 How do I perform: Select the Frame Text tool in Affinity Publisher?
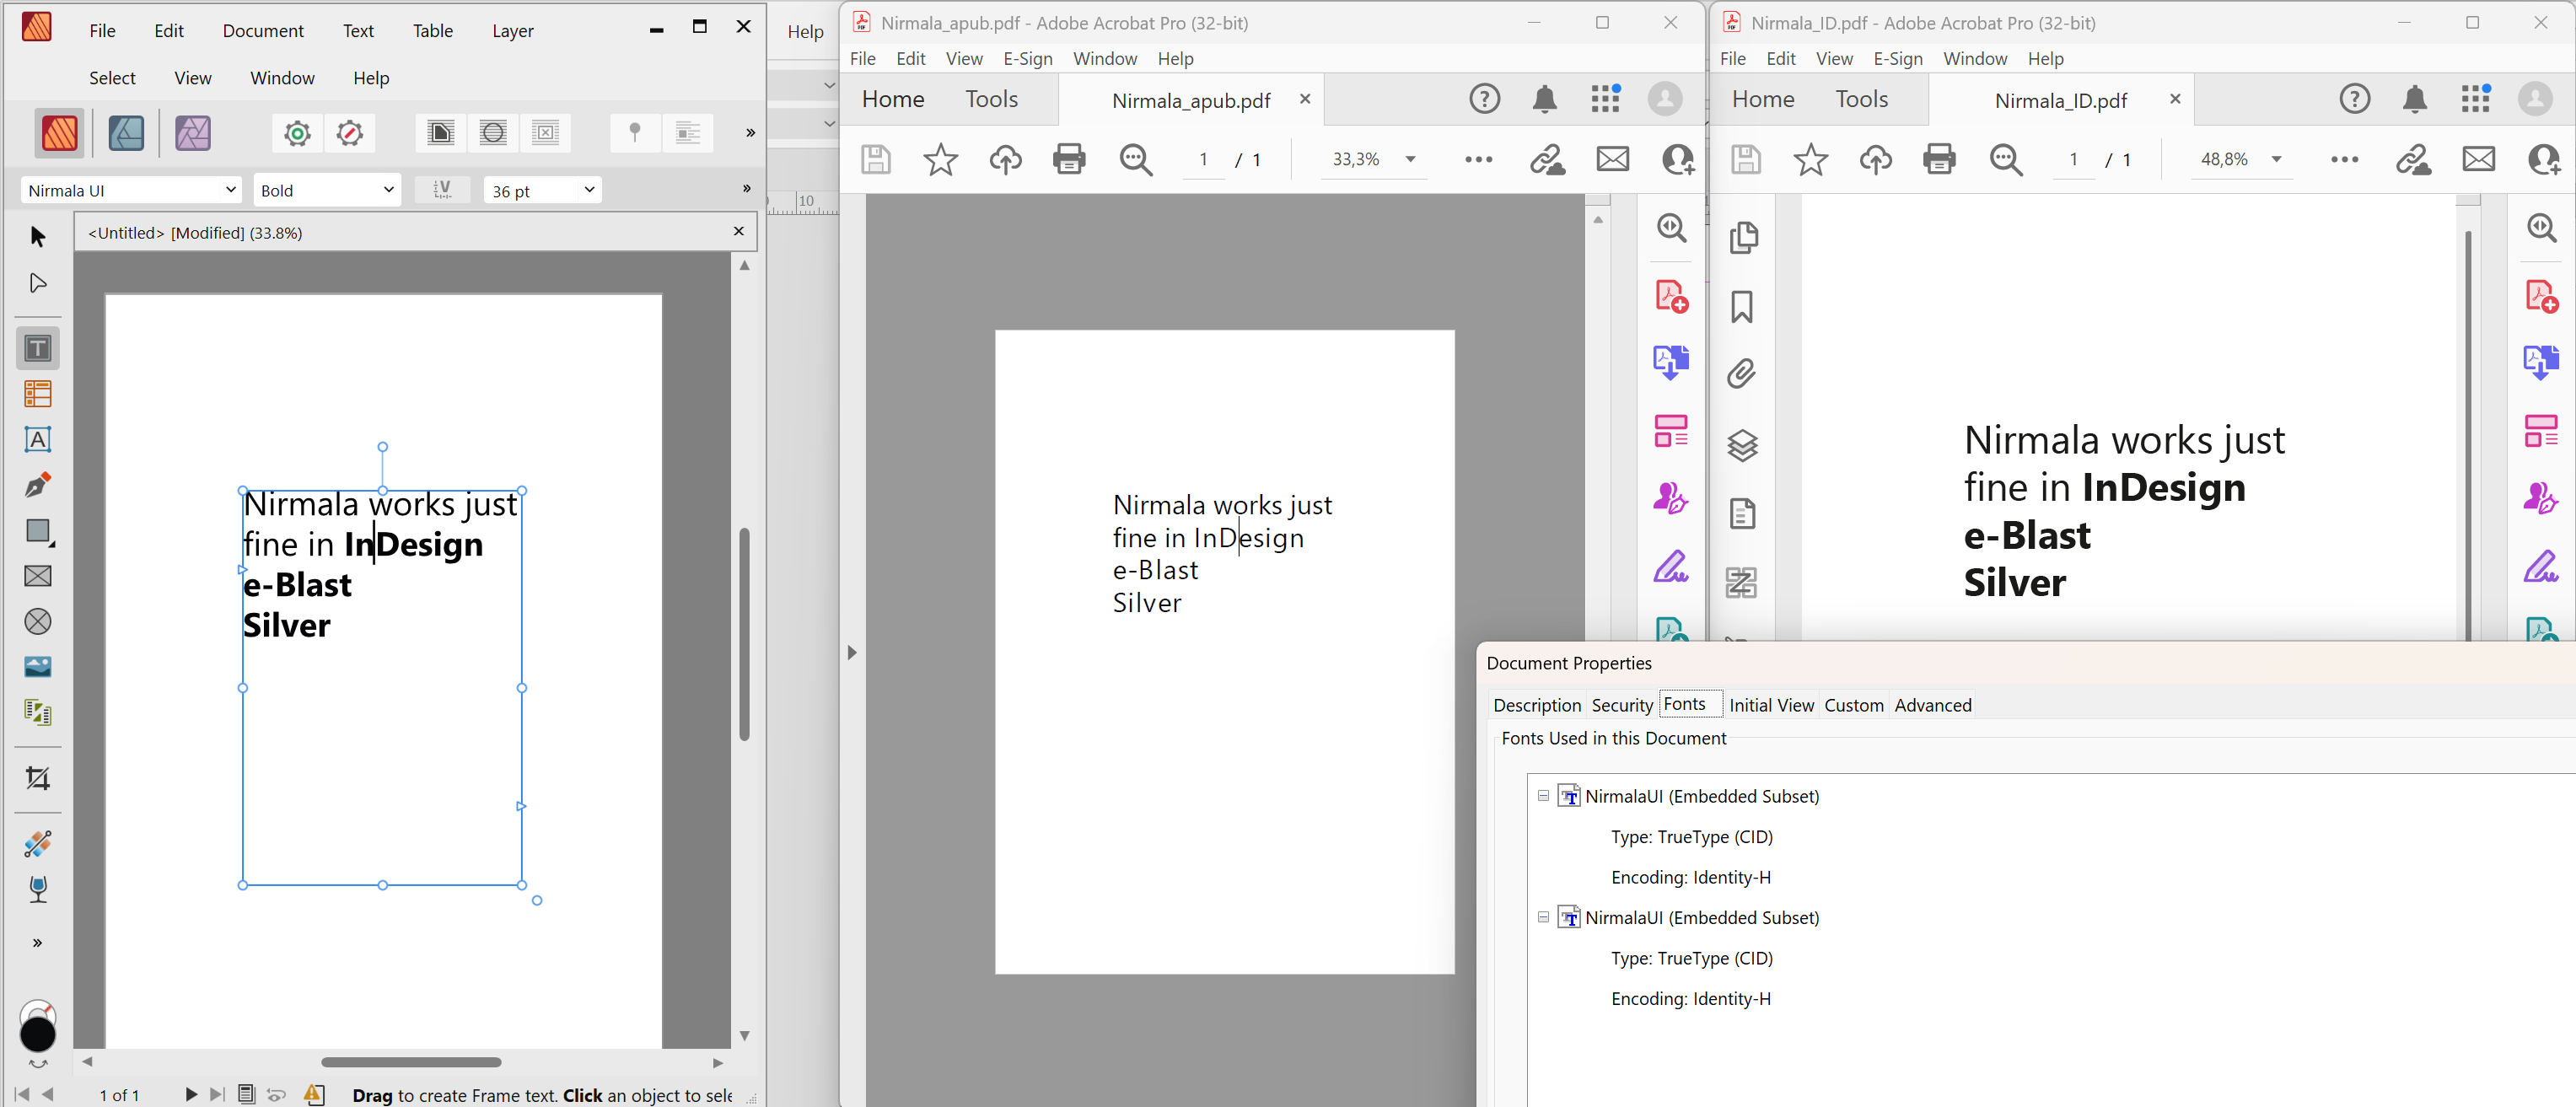tap(38, 348)
